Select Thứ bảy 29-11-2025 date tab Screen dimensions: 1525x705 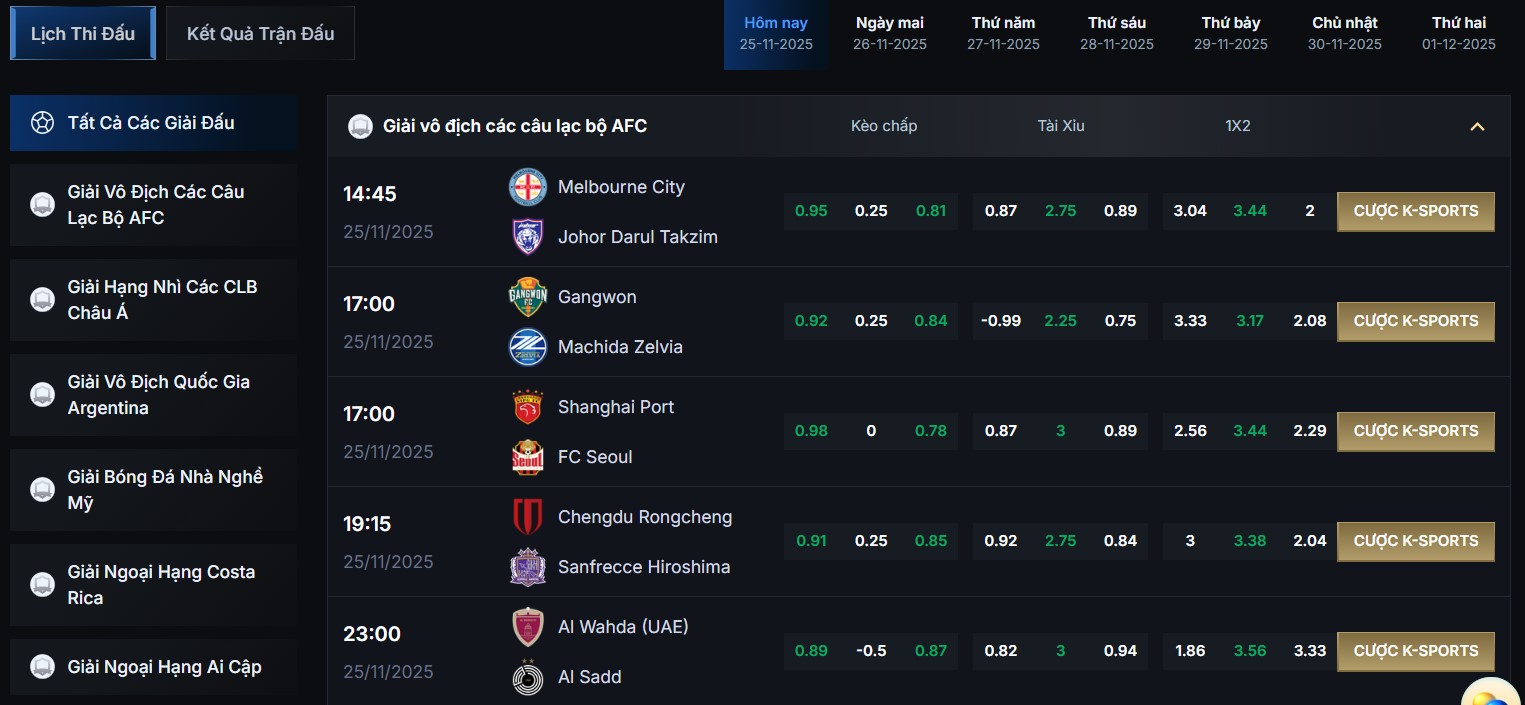point(1231,33)
